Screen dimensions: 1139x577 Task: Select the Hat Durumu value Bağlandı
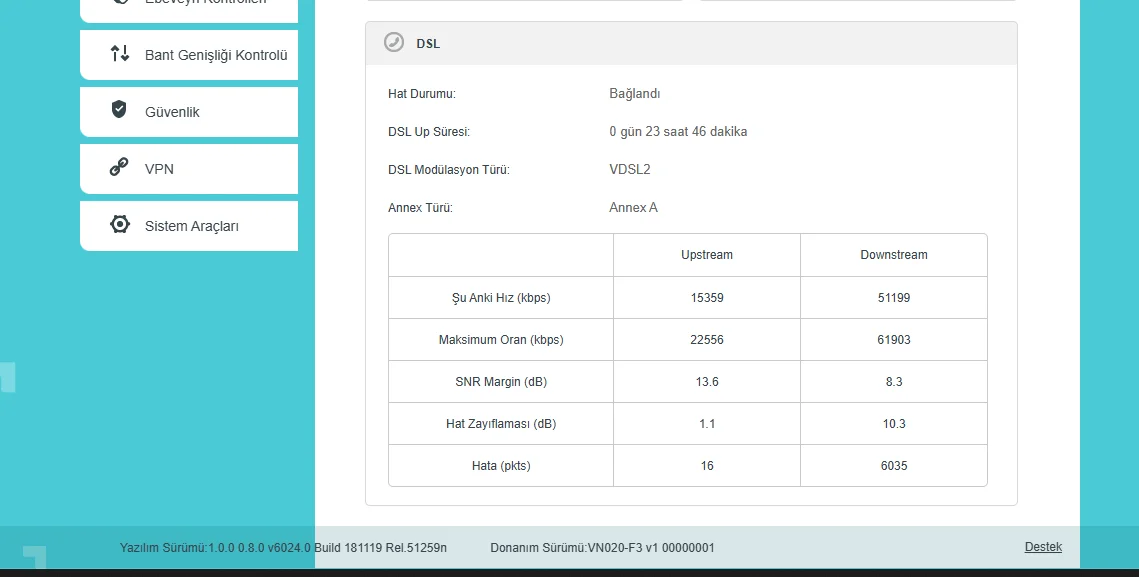[x=634, y=94]
